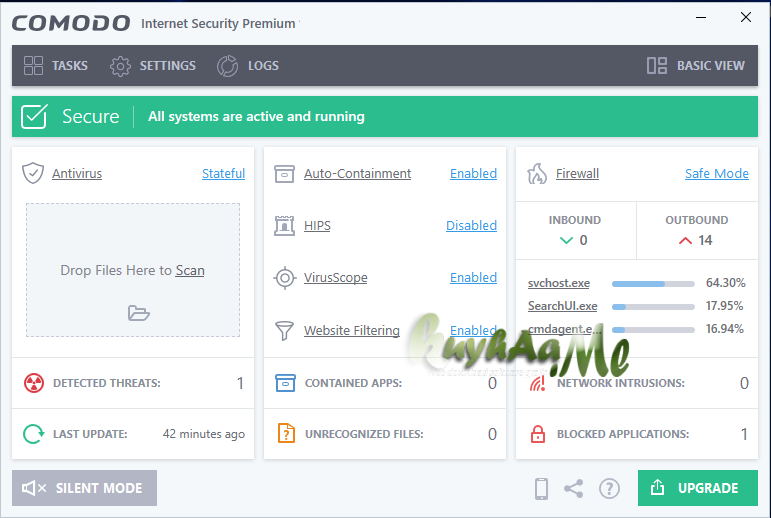The image size is (771, 518).
Task: Click the Blocked Applications lock icon
Action: 538,434
